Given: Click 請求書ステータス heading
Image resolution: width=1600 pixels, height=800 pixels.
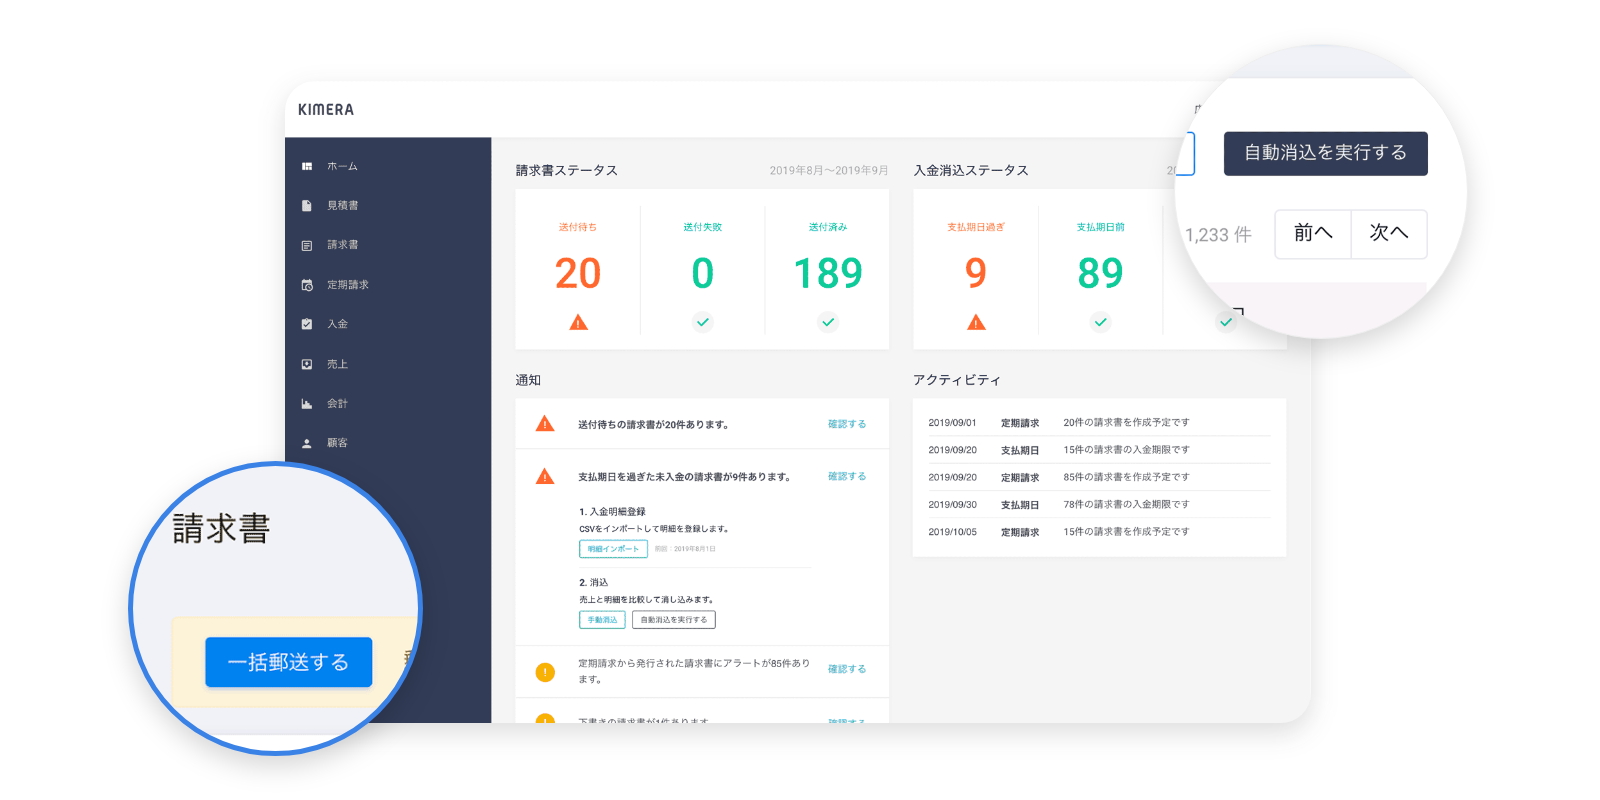Looking at the screenshot, I should tap(567, 171).
